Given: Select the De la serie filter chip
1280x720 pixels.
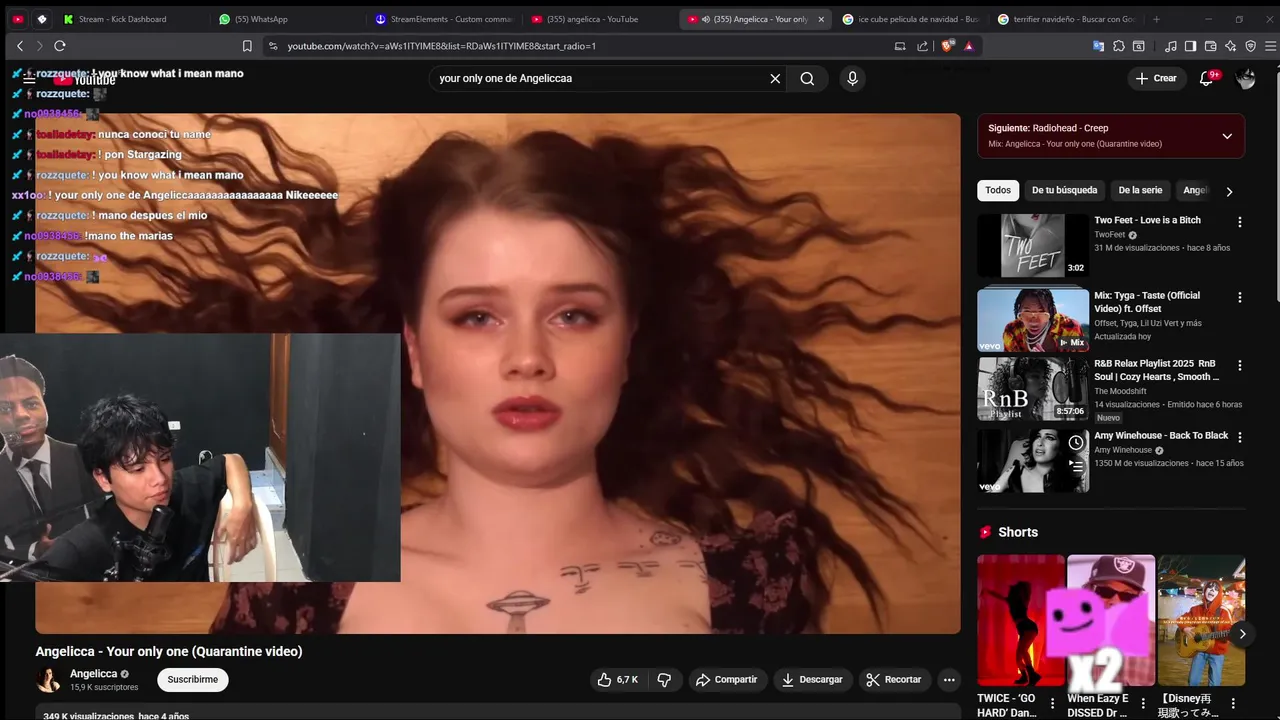Looking at the screenshot, I should (x=1140, y=190).
